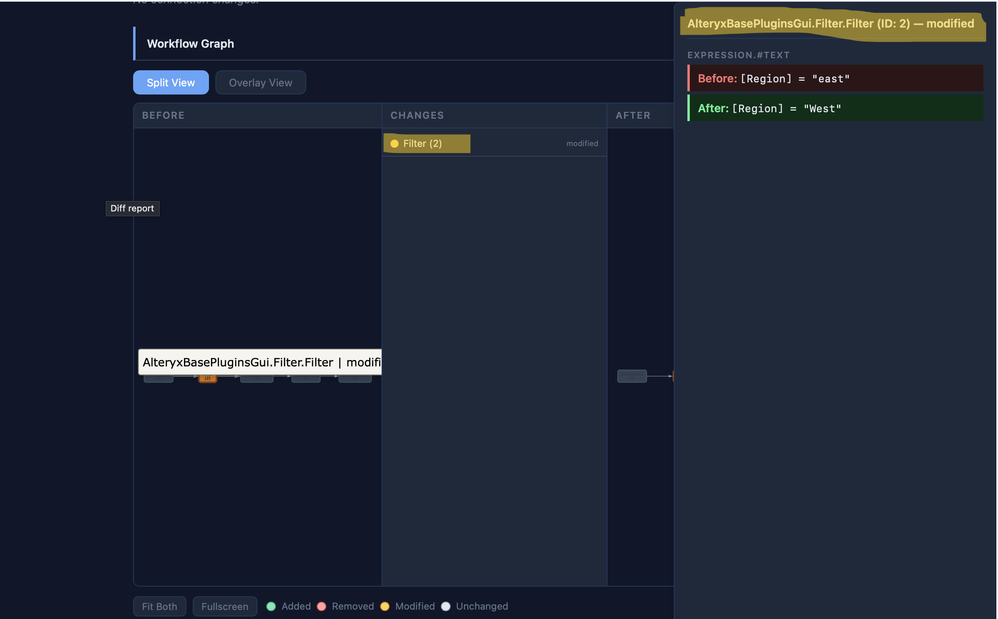Click the orange modified node in Before graph
This screenshot has height=619, width=998.
coord(207,379)
